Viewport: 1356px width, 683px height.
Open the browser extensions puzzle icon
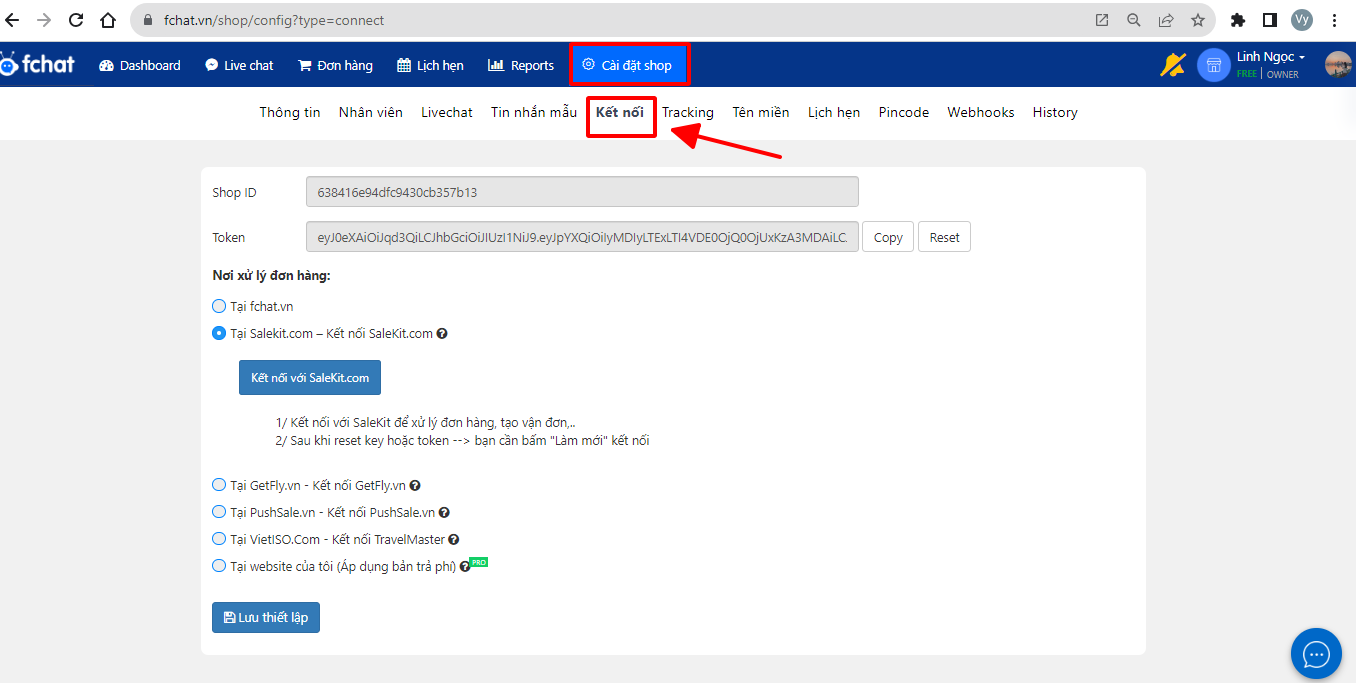coord(1238,20)
